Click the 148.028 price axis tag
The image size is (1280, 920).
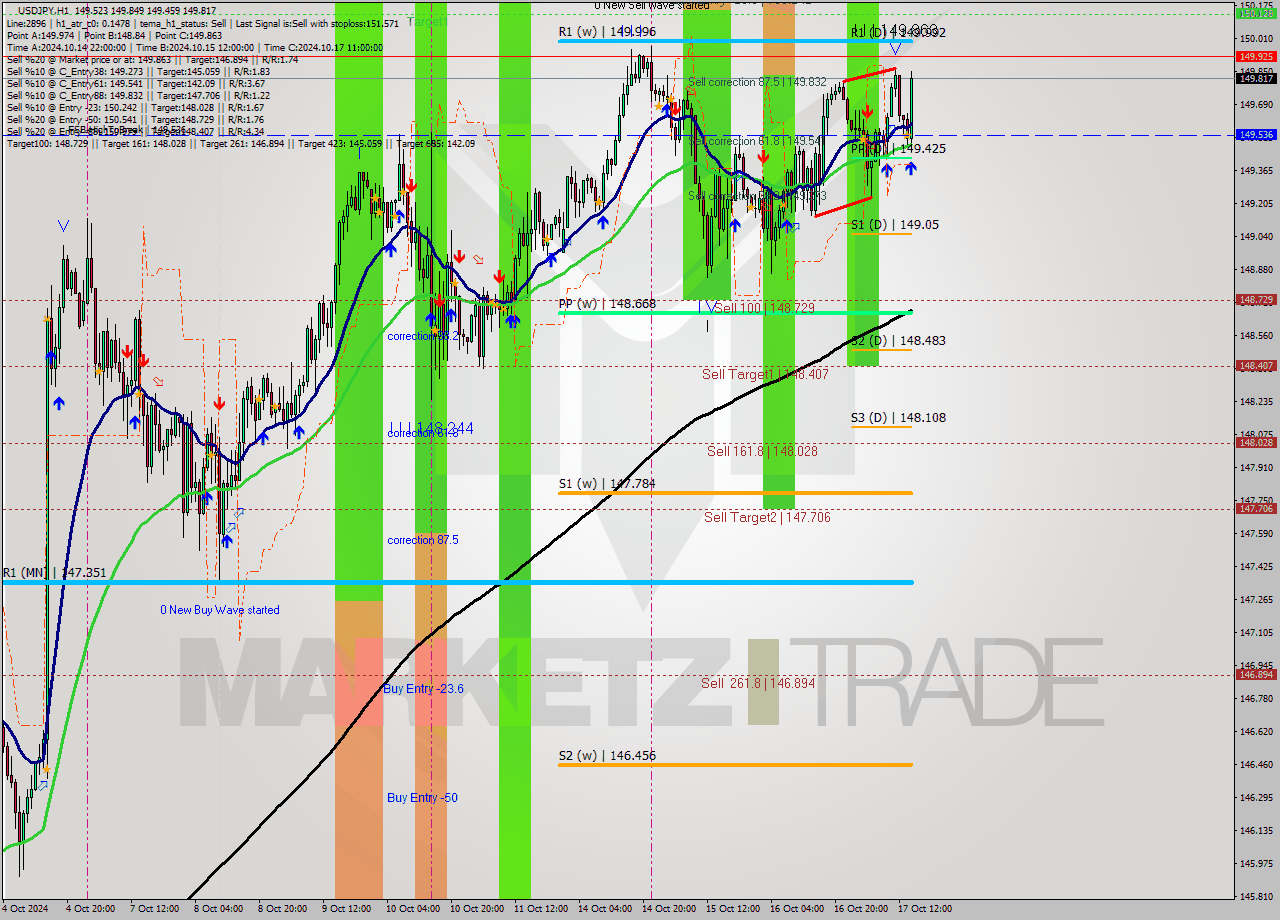click(1256, 442)
